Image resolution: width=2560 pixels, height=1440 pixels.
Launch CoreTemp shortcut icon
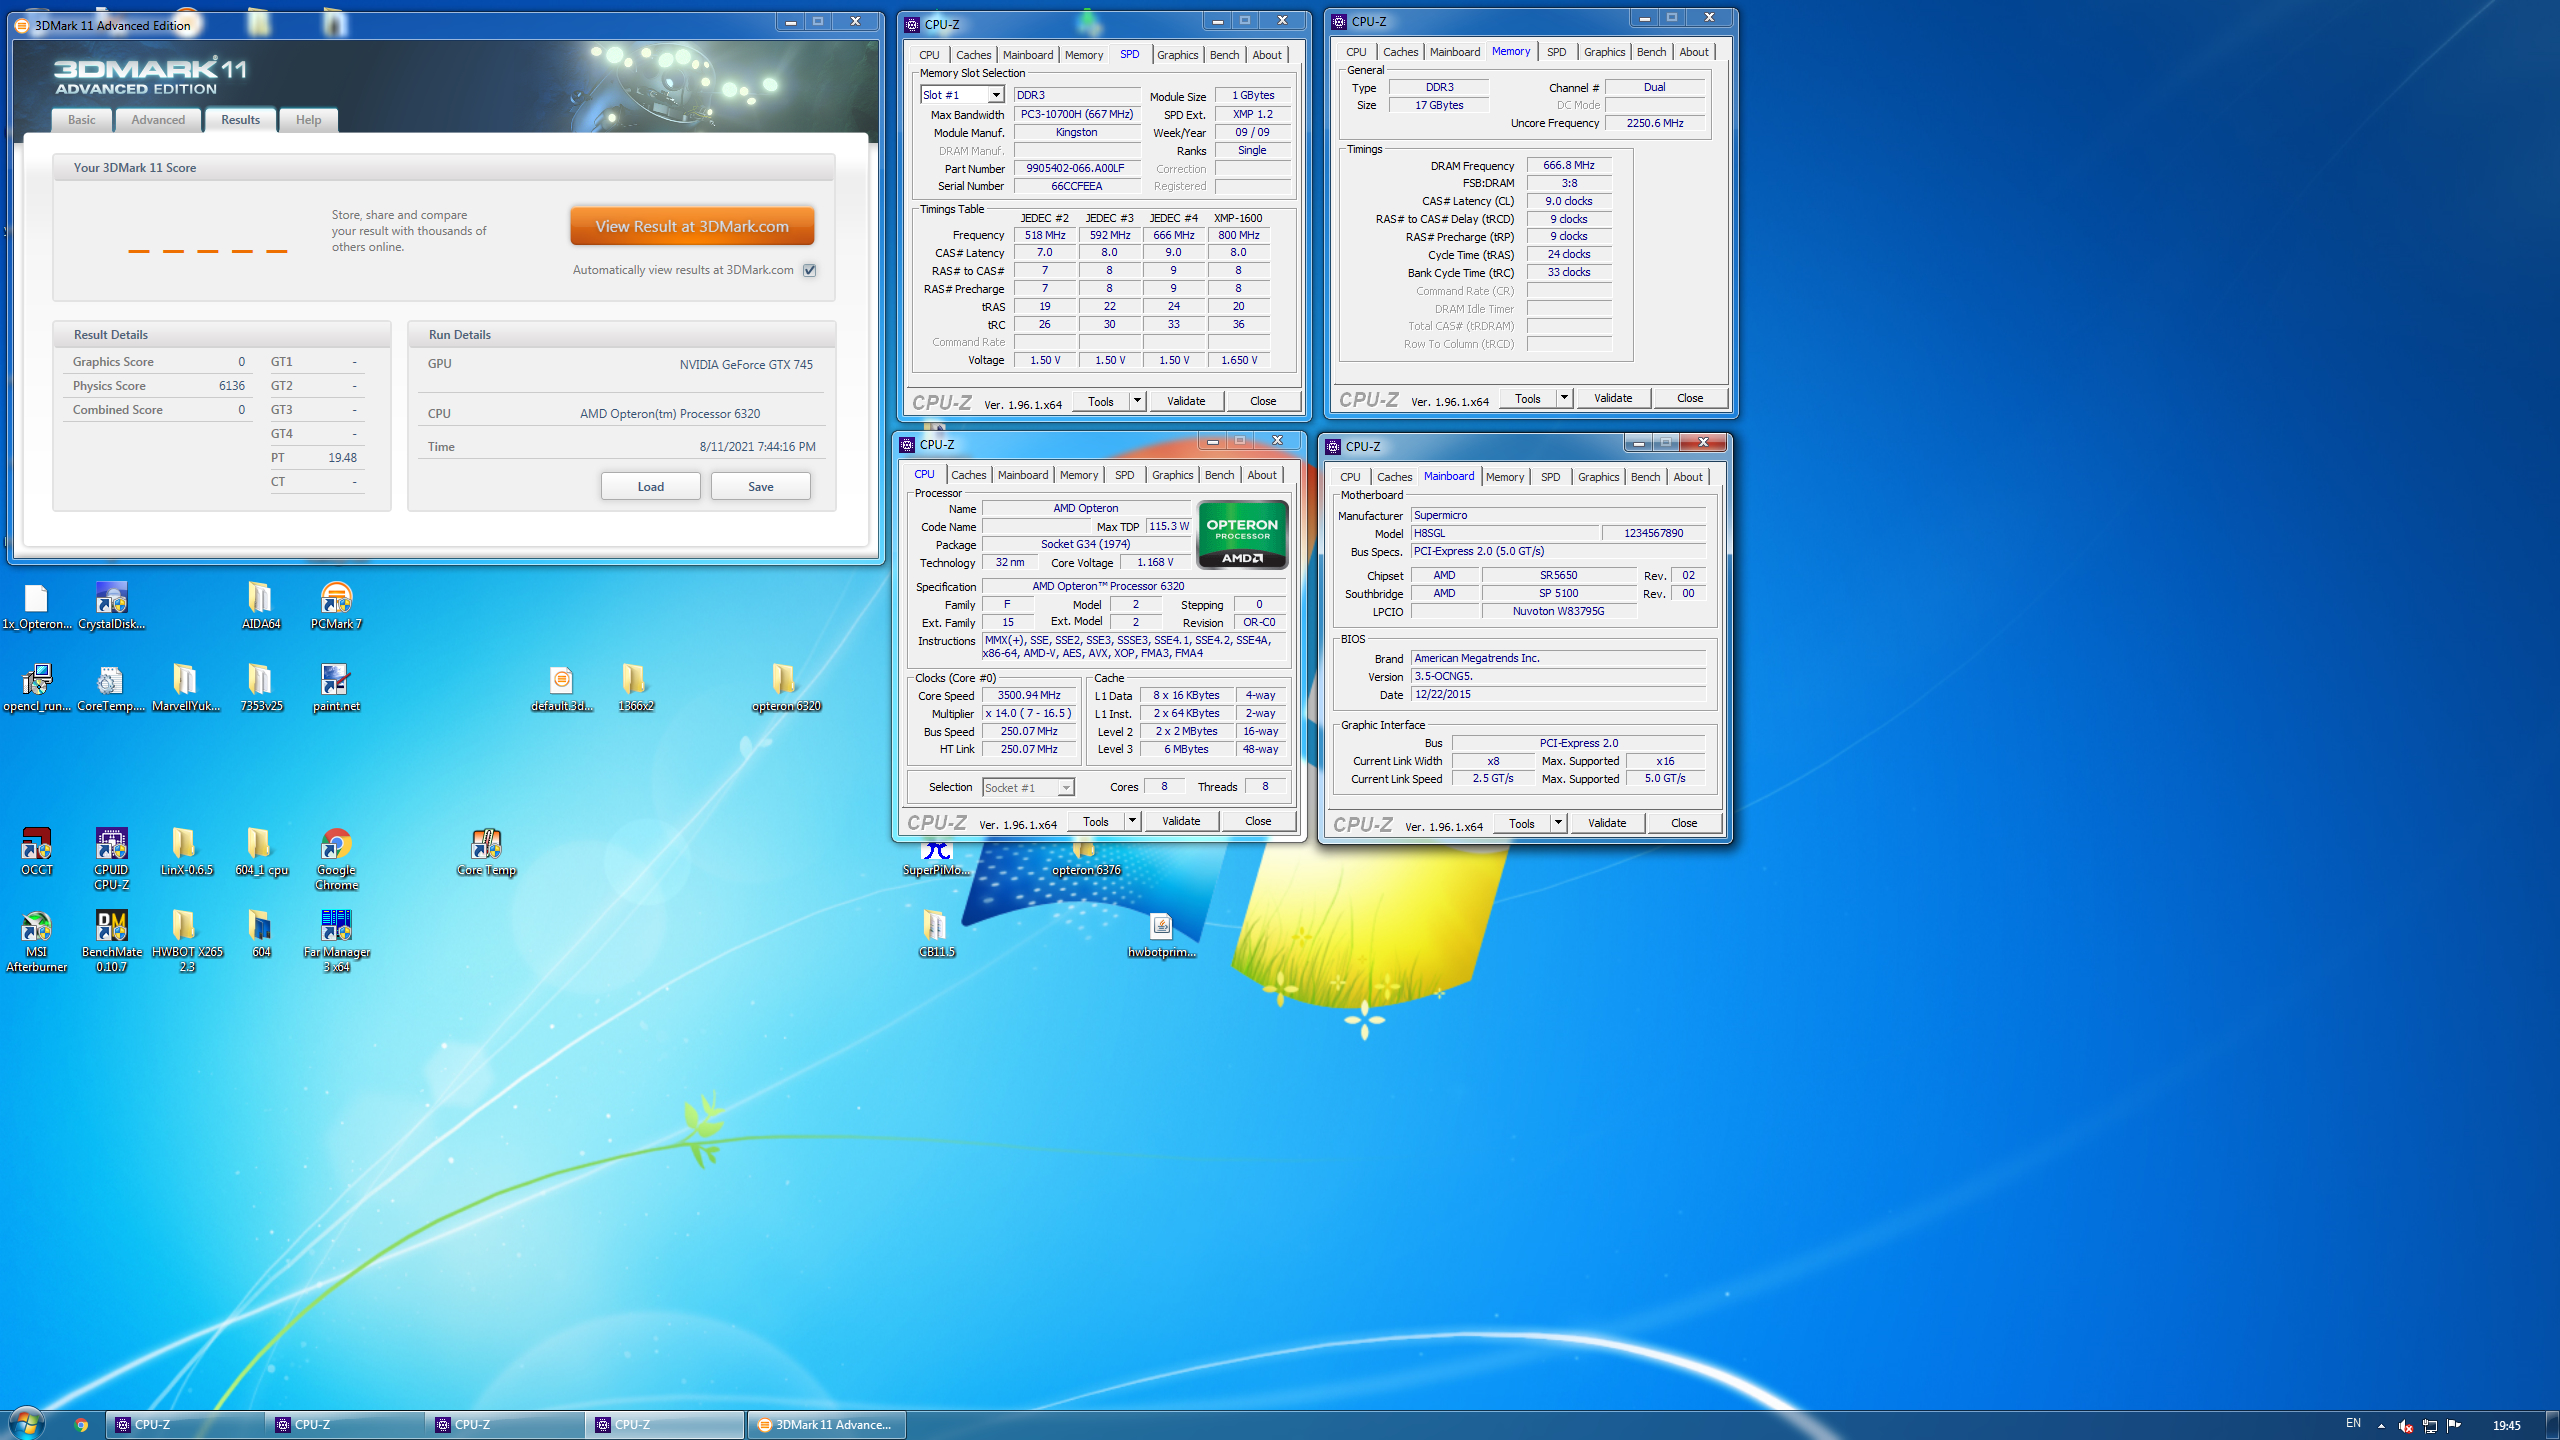tap(111, 688)
